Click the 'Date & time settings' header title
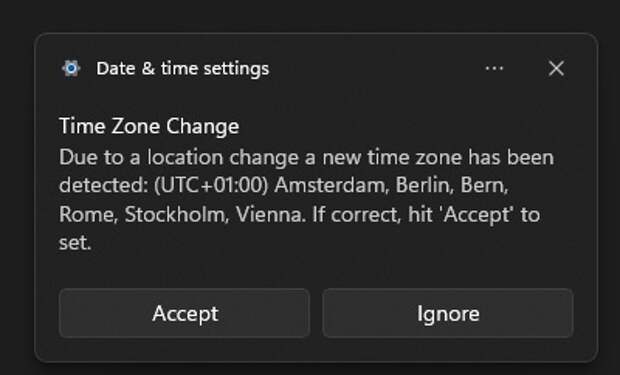Screen dimensions: 620x375 coord(183,68)
